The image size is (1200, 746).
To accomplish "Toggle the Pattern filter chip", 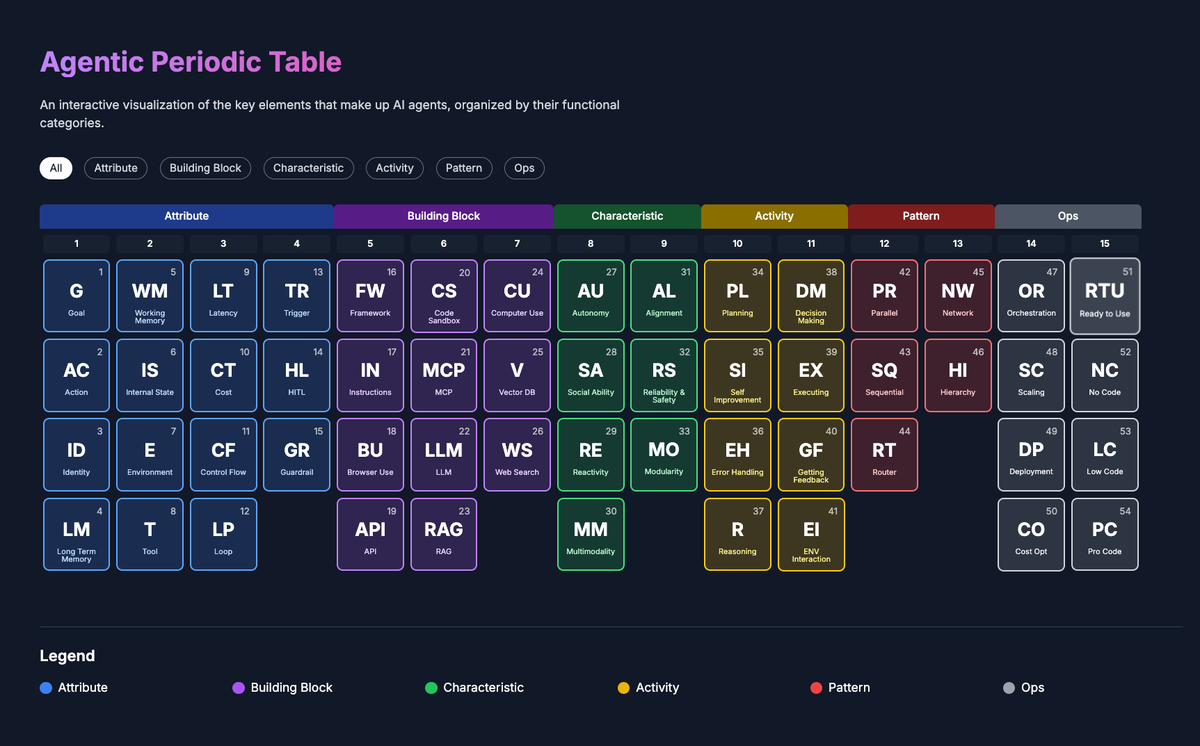I will point(464,168).
